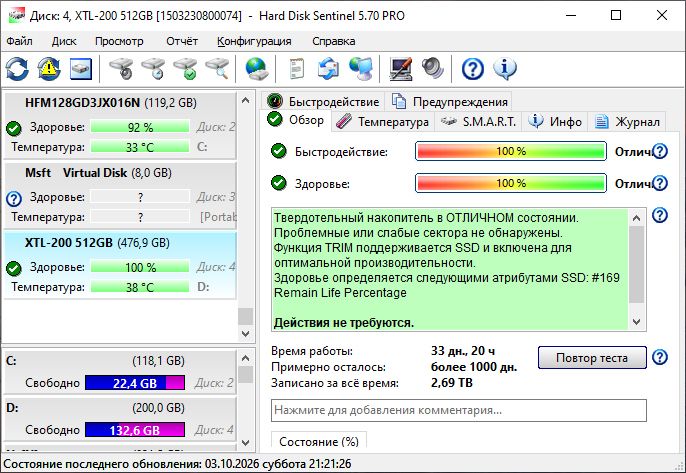686x473 pixels.
Task: Open the notepad report toolbar icon
Action: [x=297, y=69]
